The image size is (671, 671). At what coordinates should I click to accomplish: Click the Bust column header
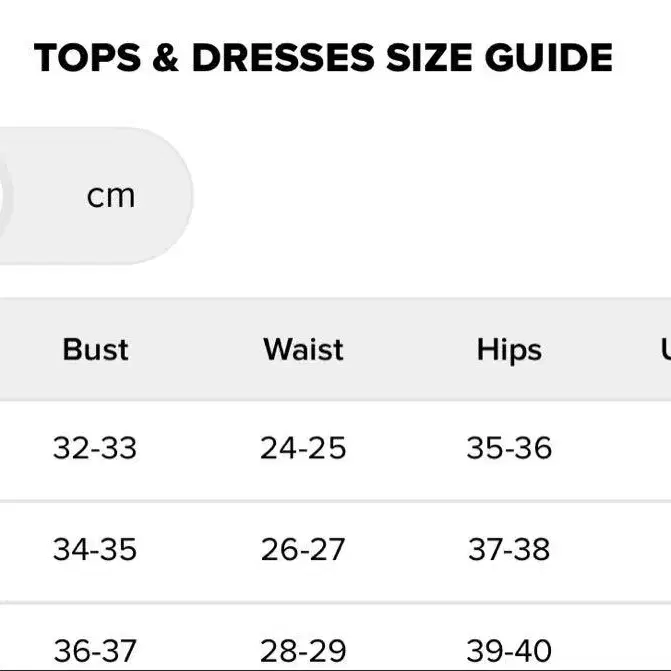95,350
